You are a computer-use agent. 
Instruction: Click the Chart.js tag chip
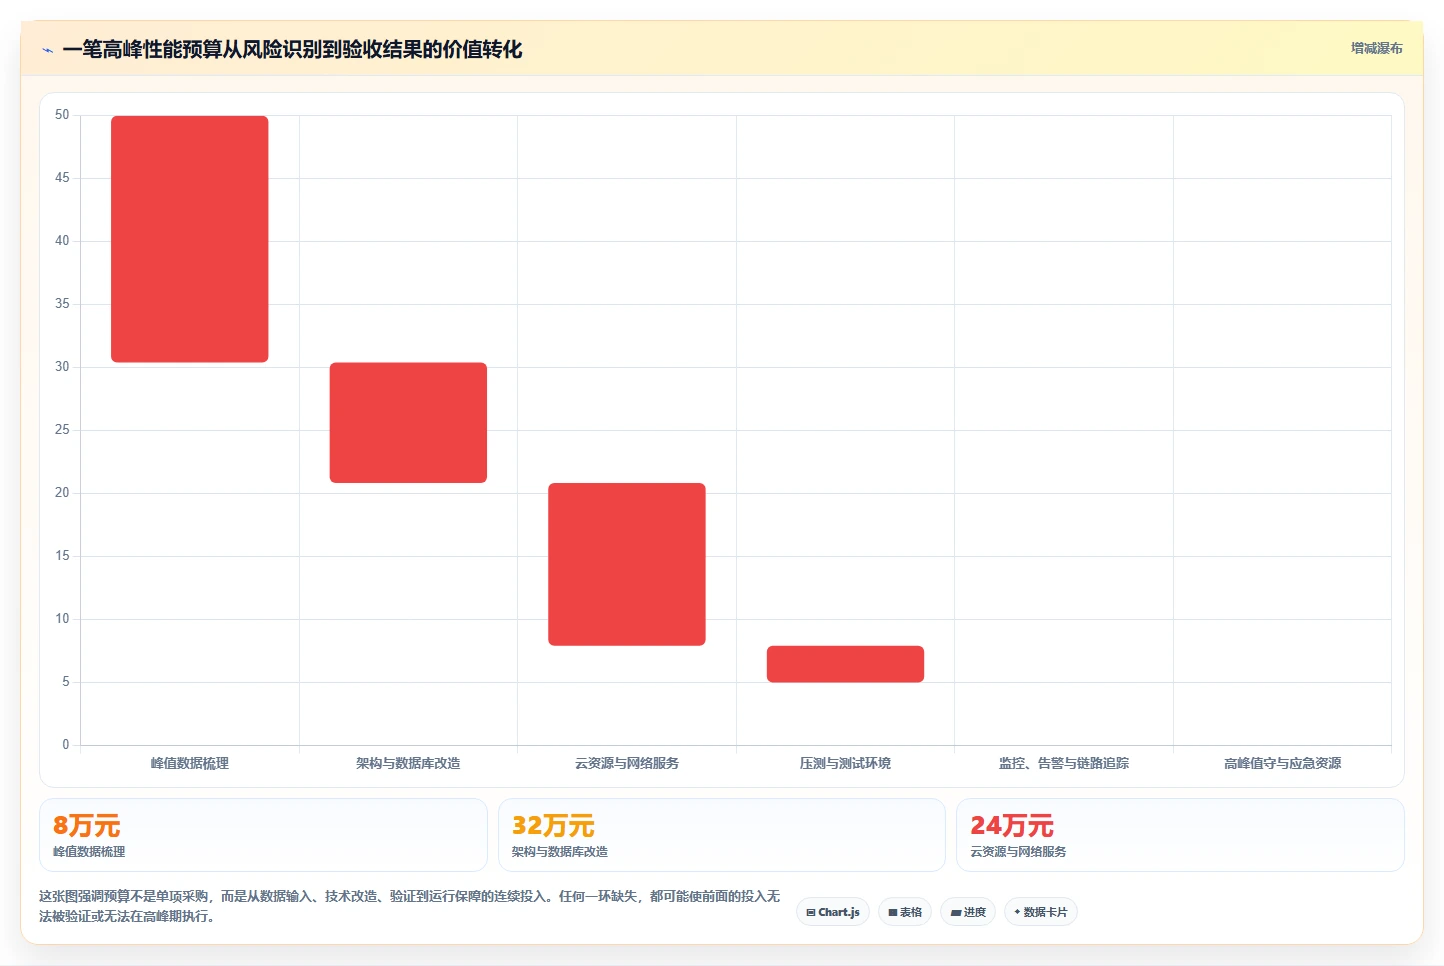(833, 912)
